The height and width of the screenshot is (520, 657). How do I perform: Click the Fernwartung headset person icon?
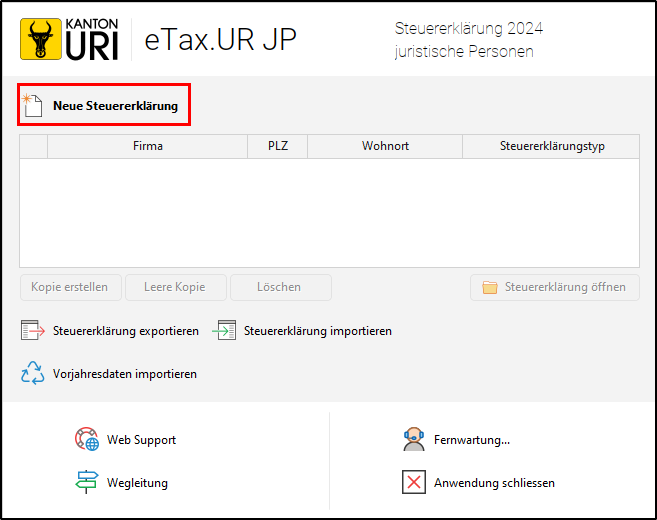414,439
